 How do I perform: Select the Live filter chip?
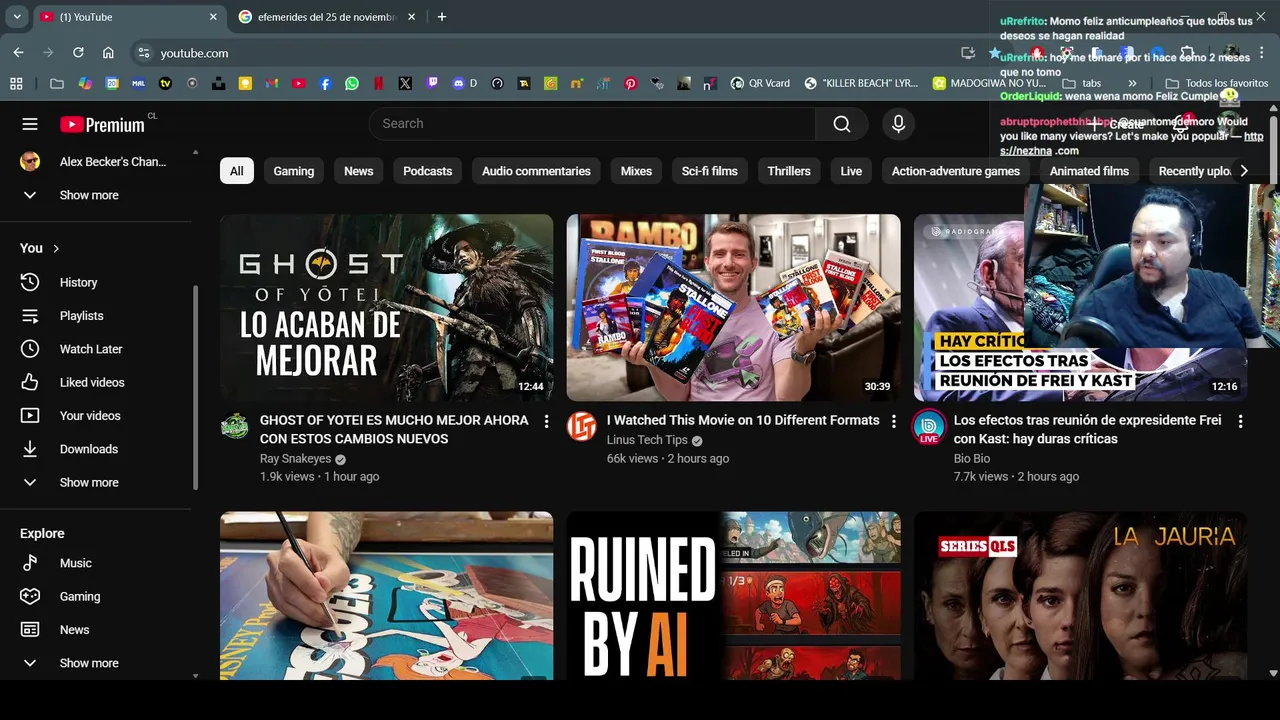coord(851,171)
